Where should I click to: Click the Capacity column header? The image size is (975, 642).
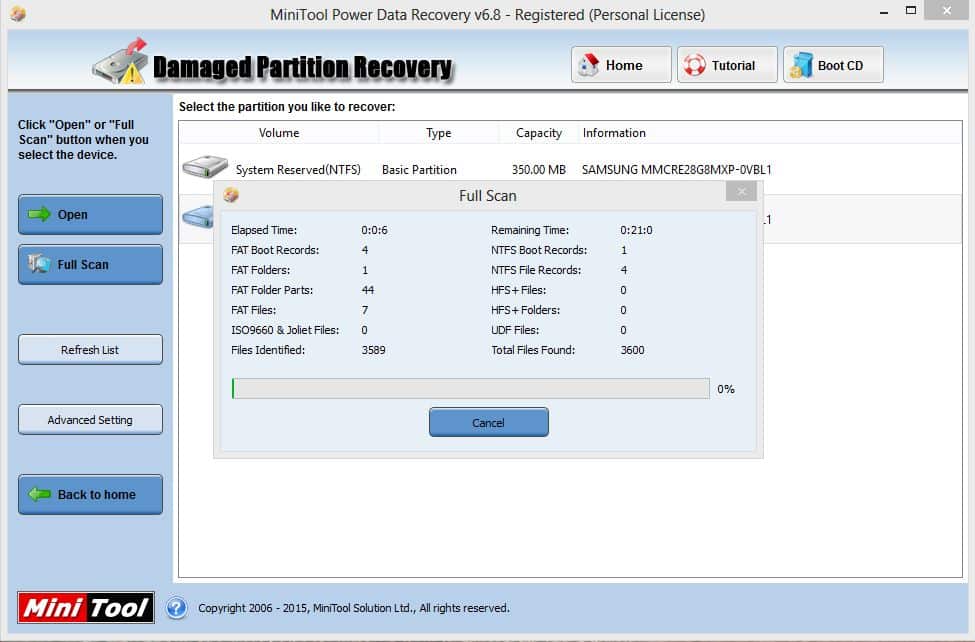539,133
